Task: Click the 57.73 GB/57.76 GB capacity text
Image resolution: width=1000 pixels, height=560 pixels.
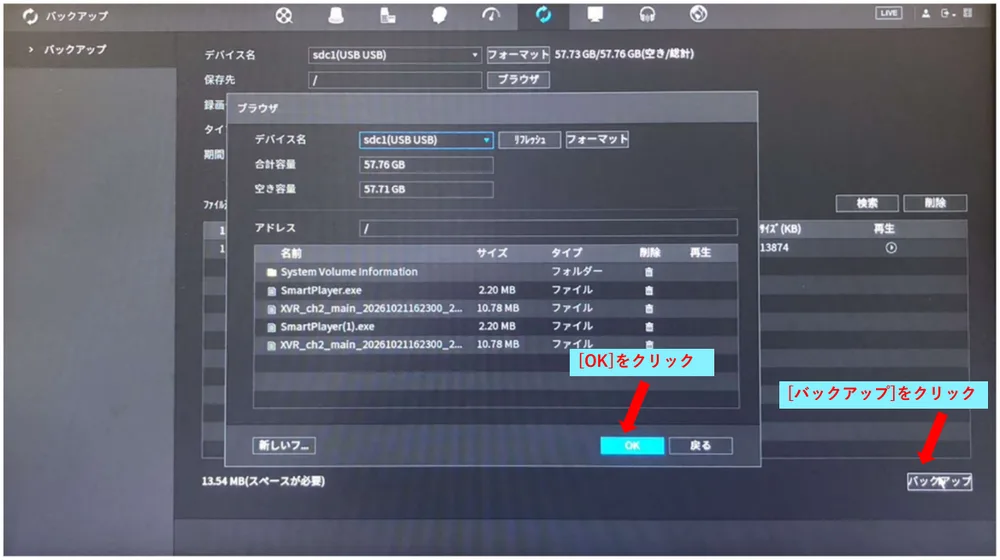Action: point(624,54)
